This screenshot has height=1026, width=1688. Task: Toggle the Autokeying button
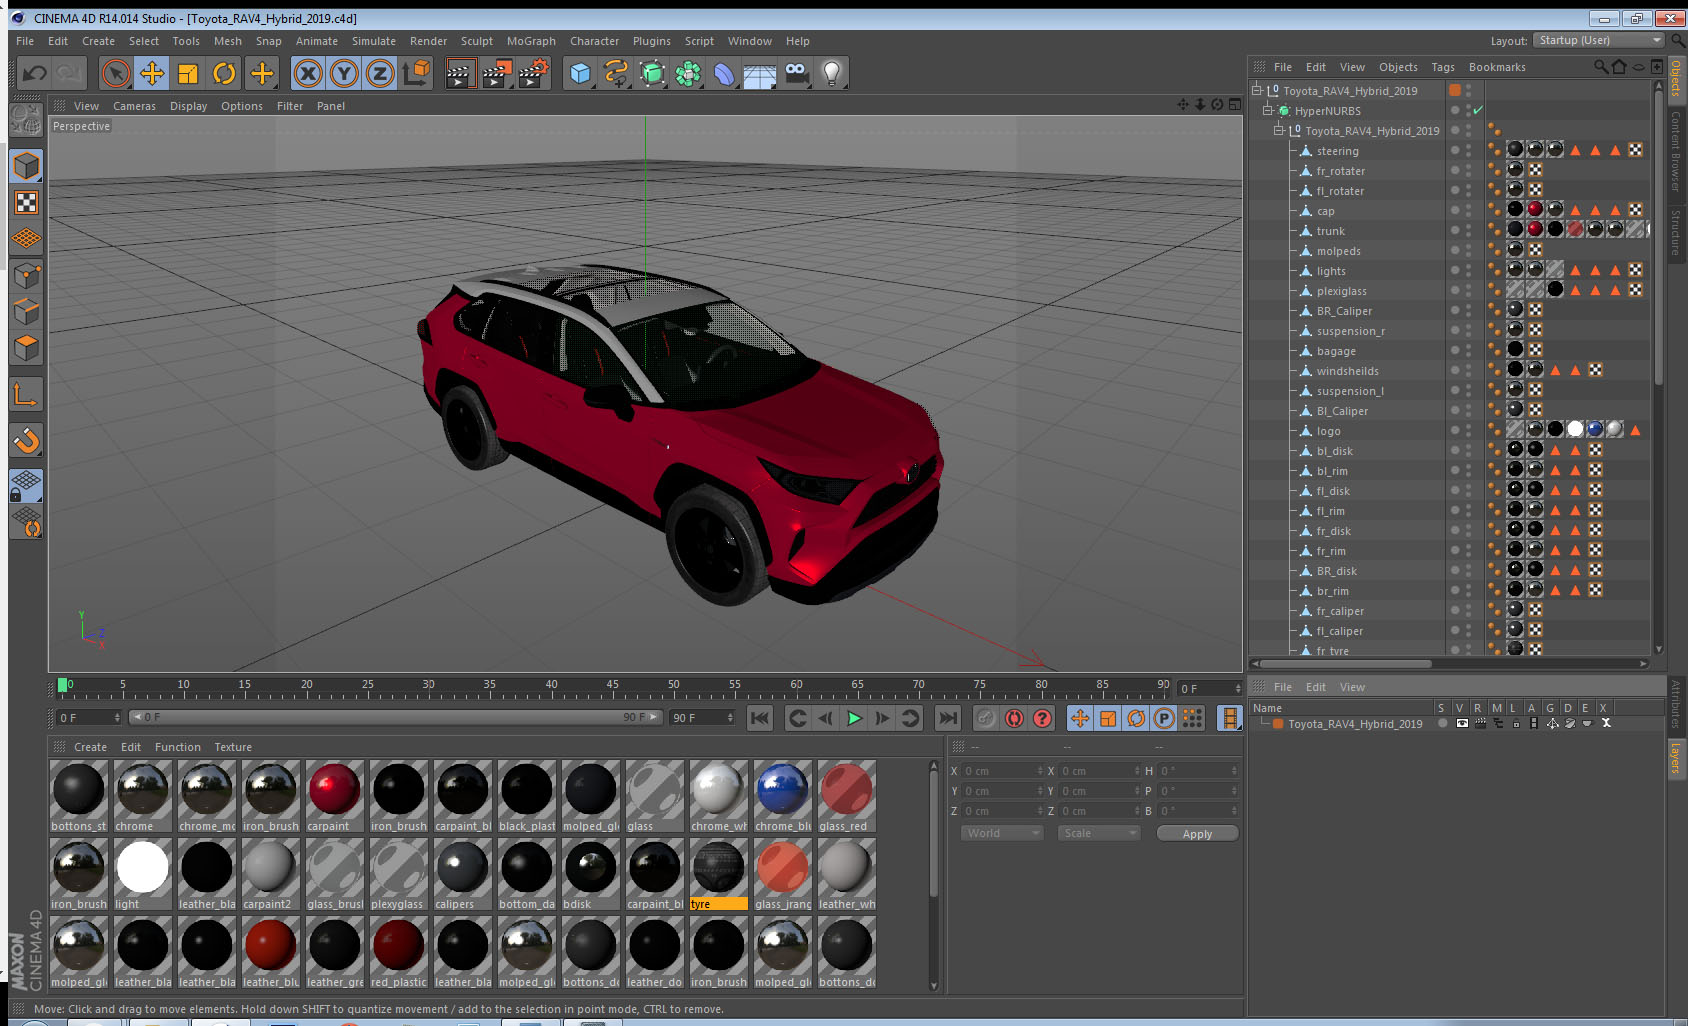(x=1014, y=718)
